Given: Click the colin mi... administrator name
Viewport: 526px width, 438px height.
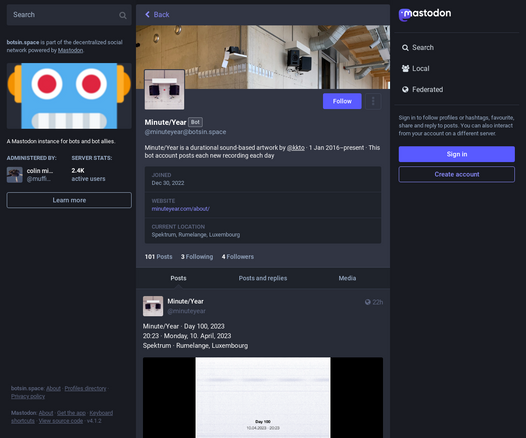Looking at the screenshot, I should click(x=40, y=171).
